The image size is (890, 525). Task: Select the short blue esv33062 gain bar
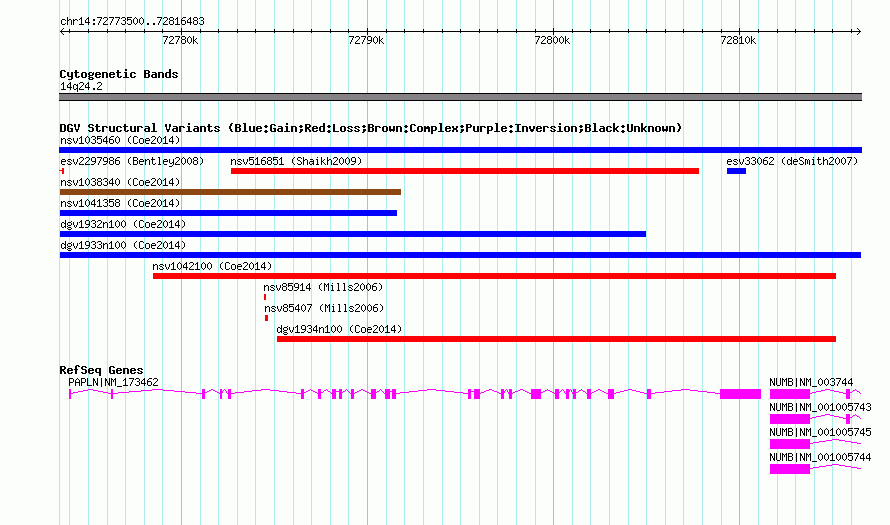[736, 171]
